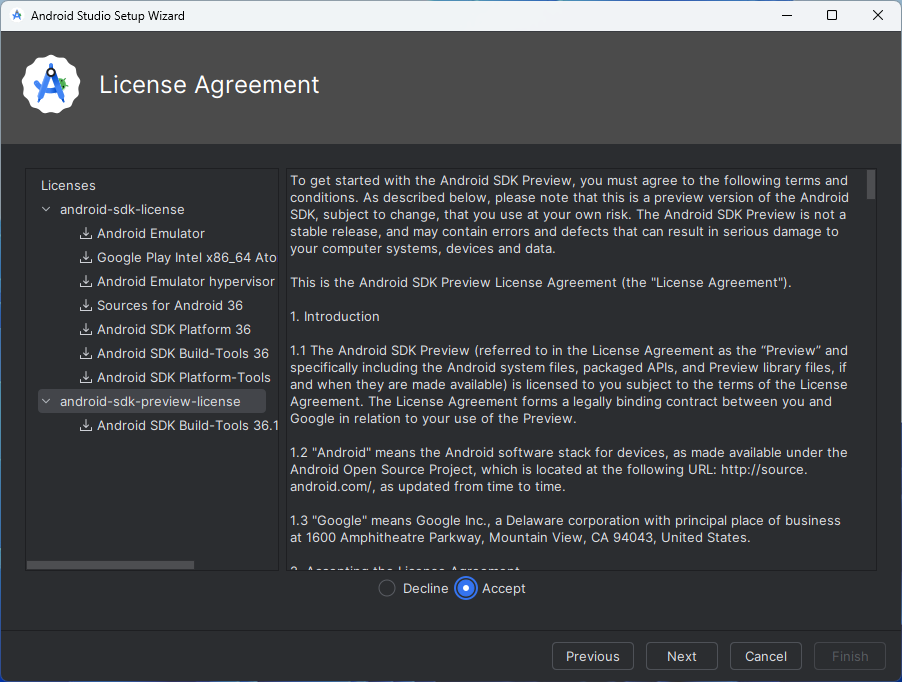The image size is (902, 682).
Task: Click the Android Studio logo in header
Action: tap(51, 85)
